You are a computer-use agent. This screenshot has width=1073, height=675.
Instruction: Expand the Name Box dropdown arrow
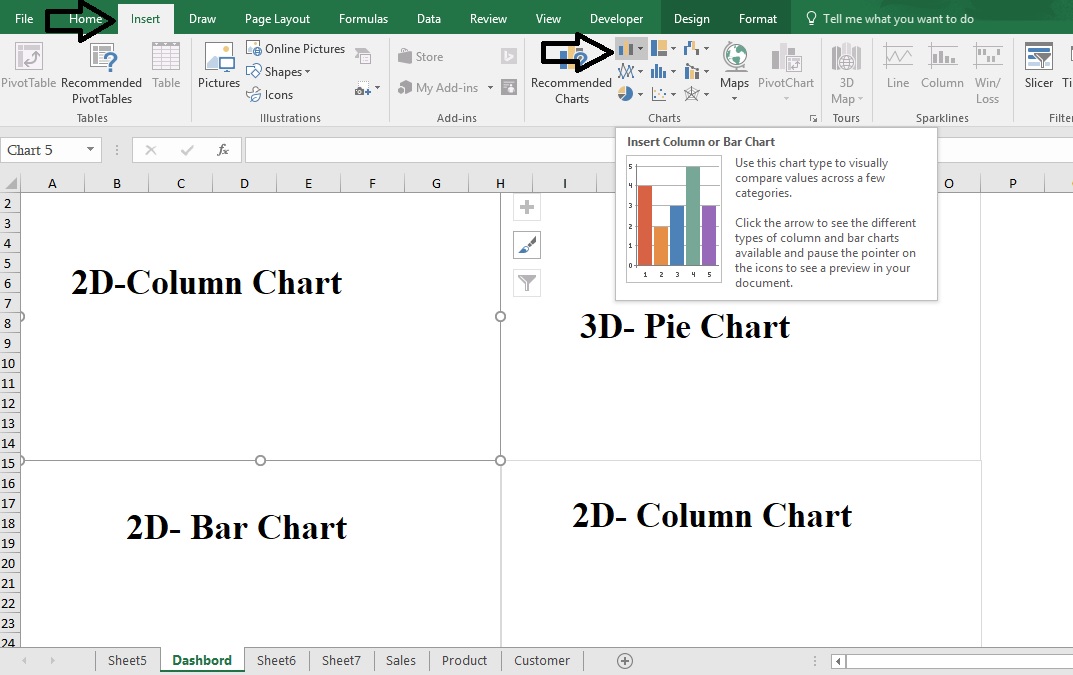click(x=90, y=149)
